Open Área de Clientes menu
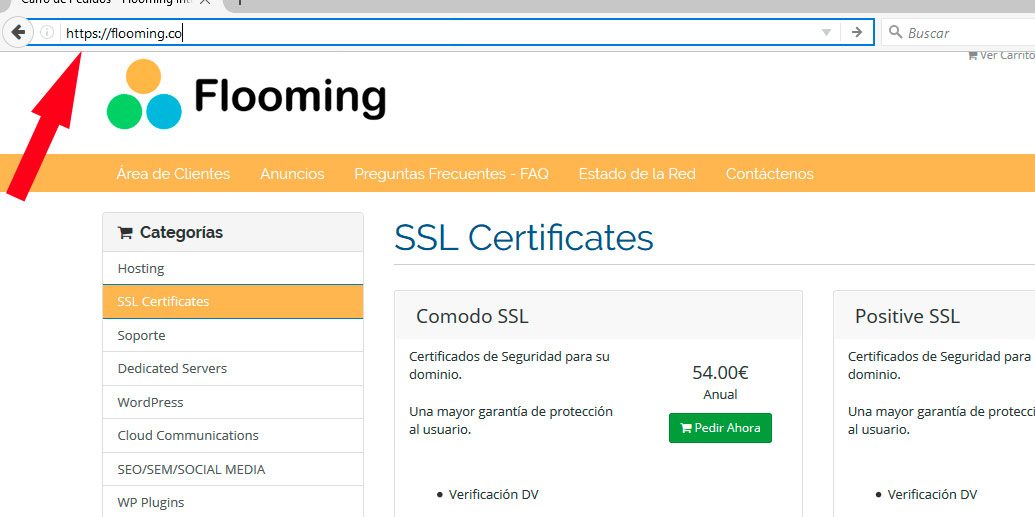This screenshot has height=517, width=1035. (x=173, y=174)
